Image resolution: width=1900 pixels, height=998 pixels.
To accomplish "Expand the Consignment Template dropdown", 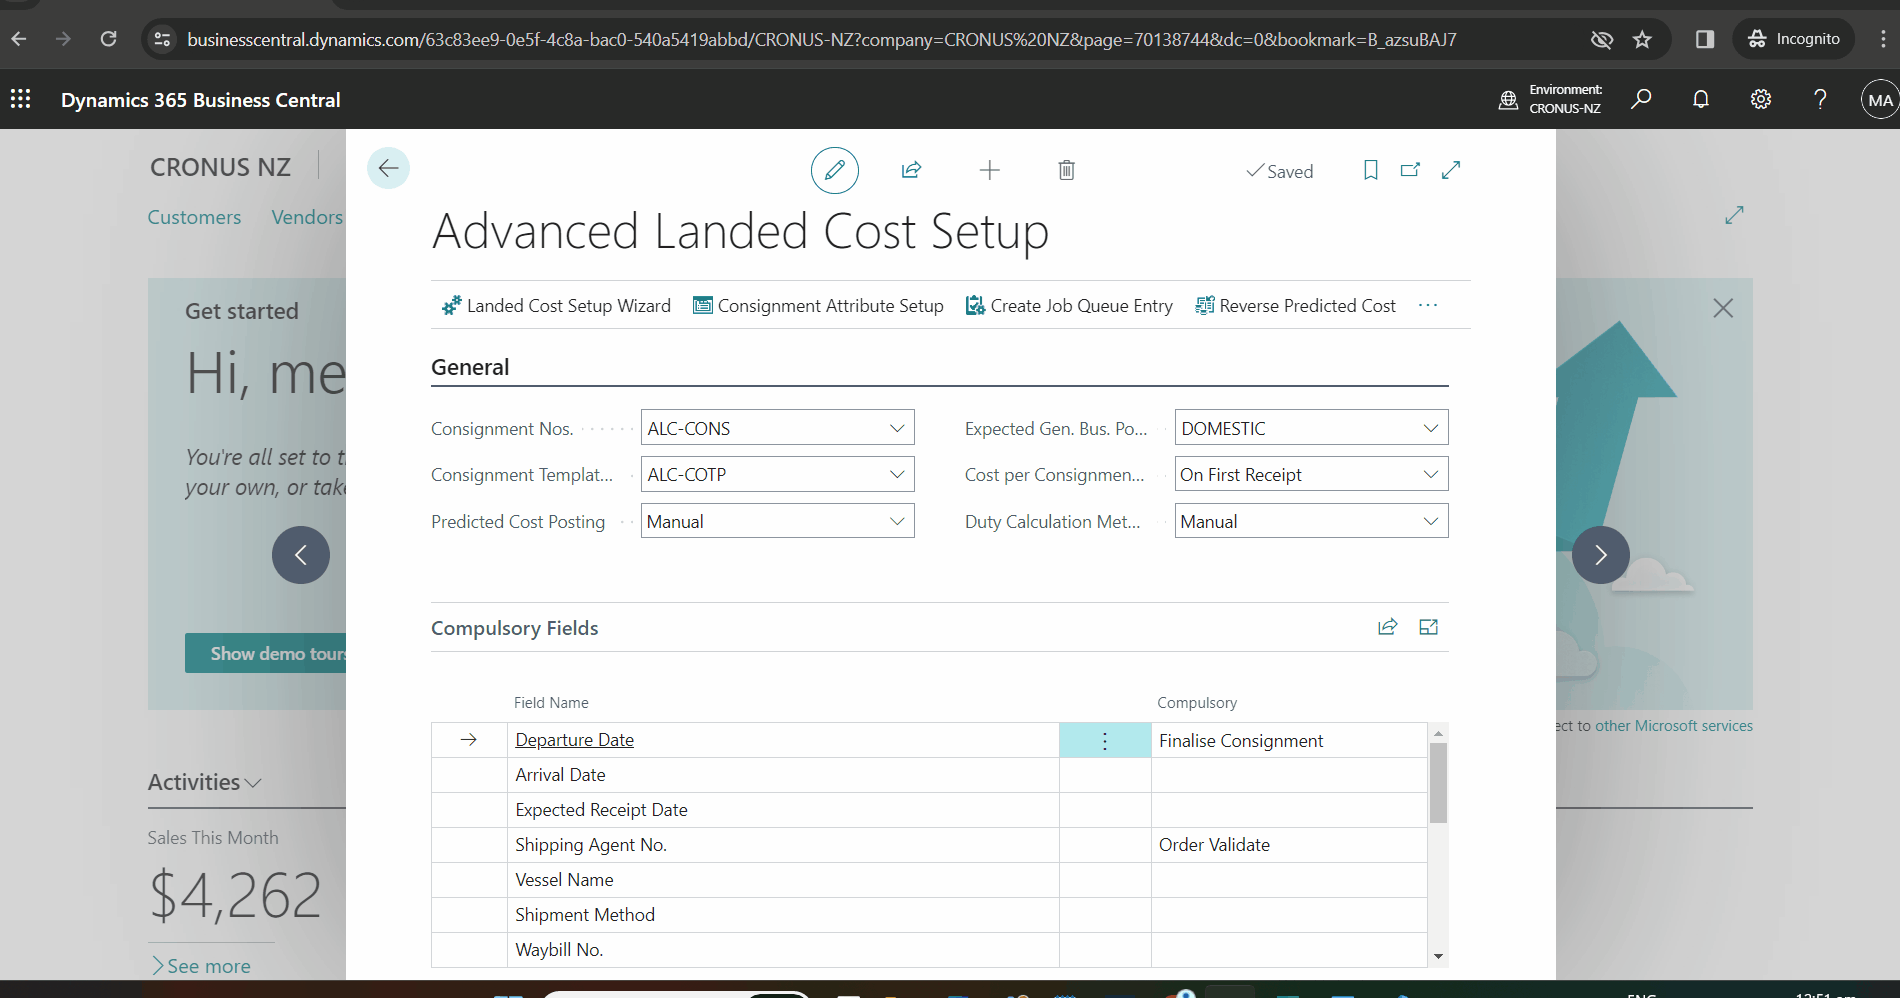I will pos(897,474).
